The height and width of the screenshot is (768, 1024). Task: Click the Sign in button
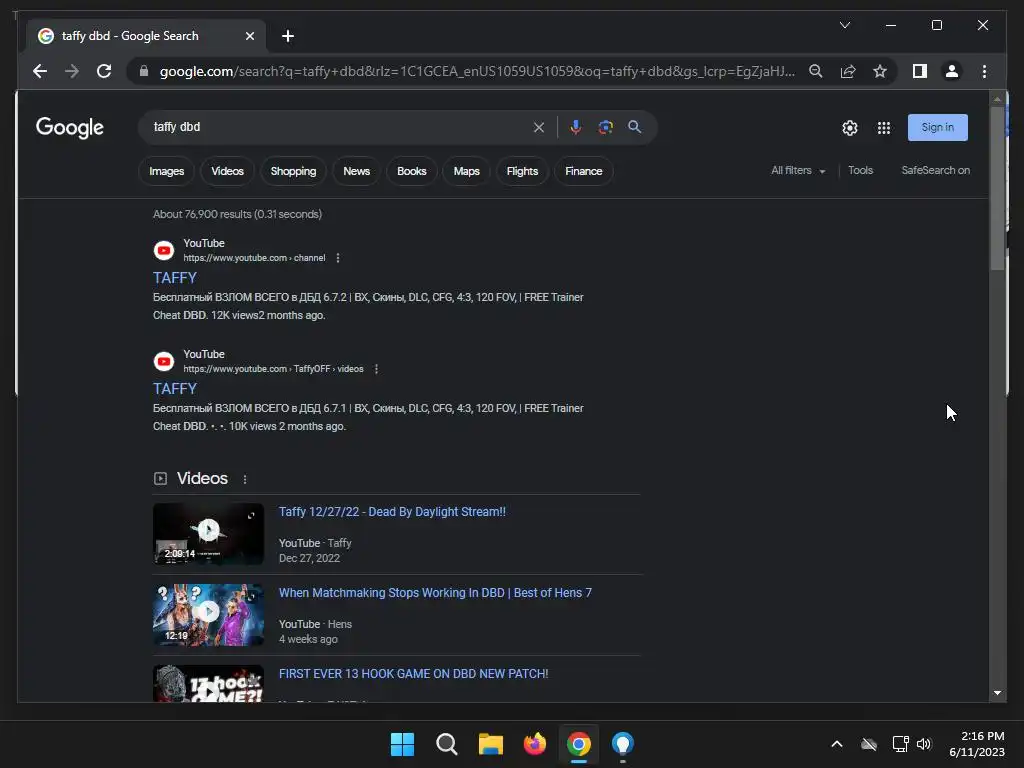point(937,127)
